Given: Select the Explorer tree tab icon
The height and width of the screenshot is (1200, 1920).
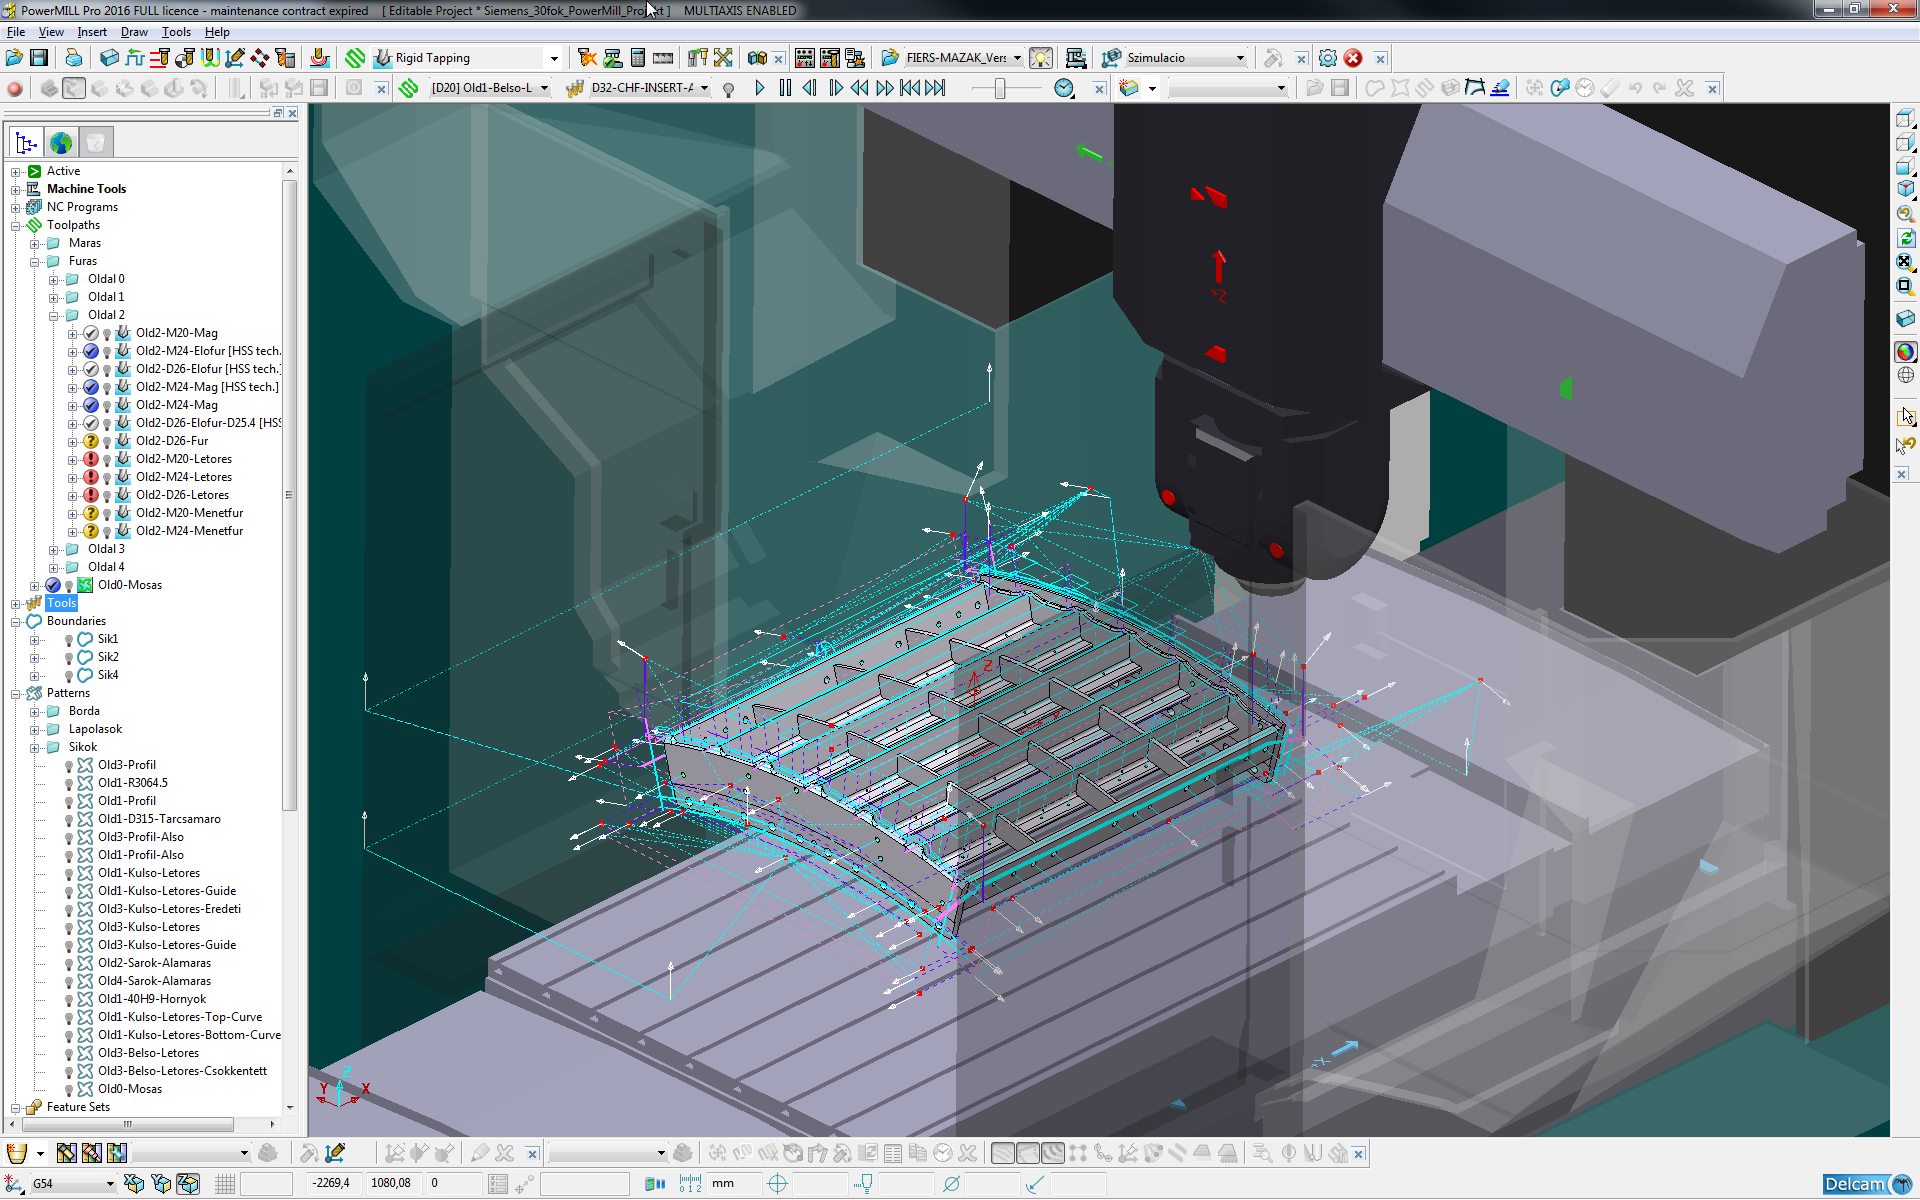Looking at the screenshot, I should [26, 142].
